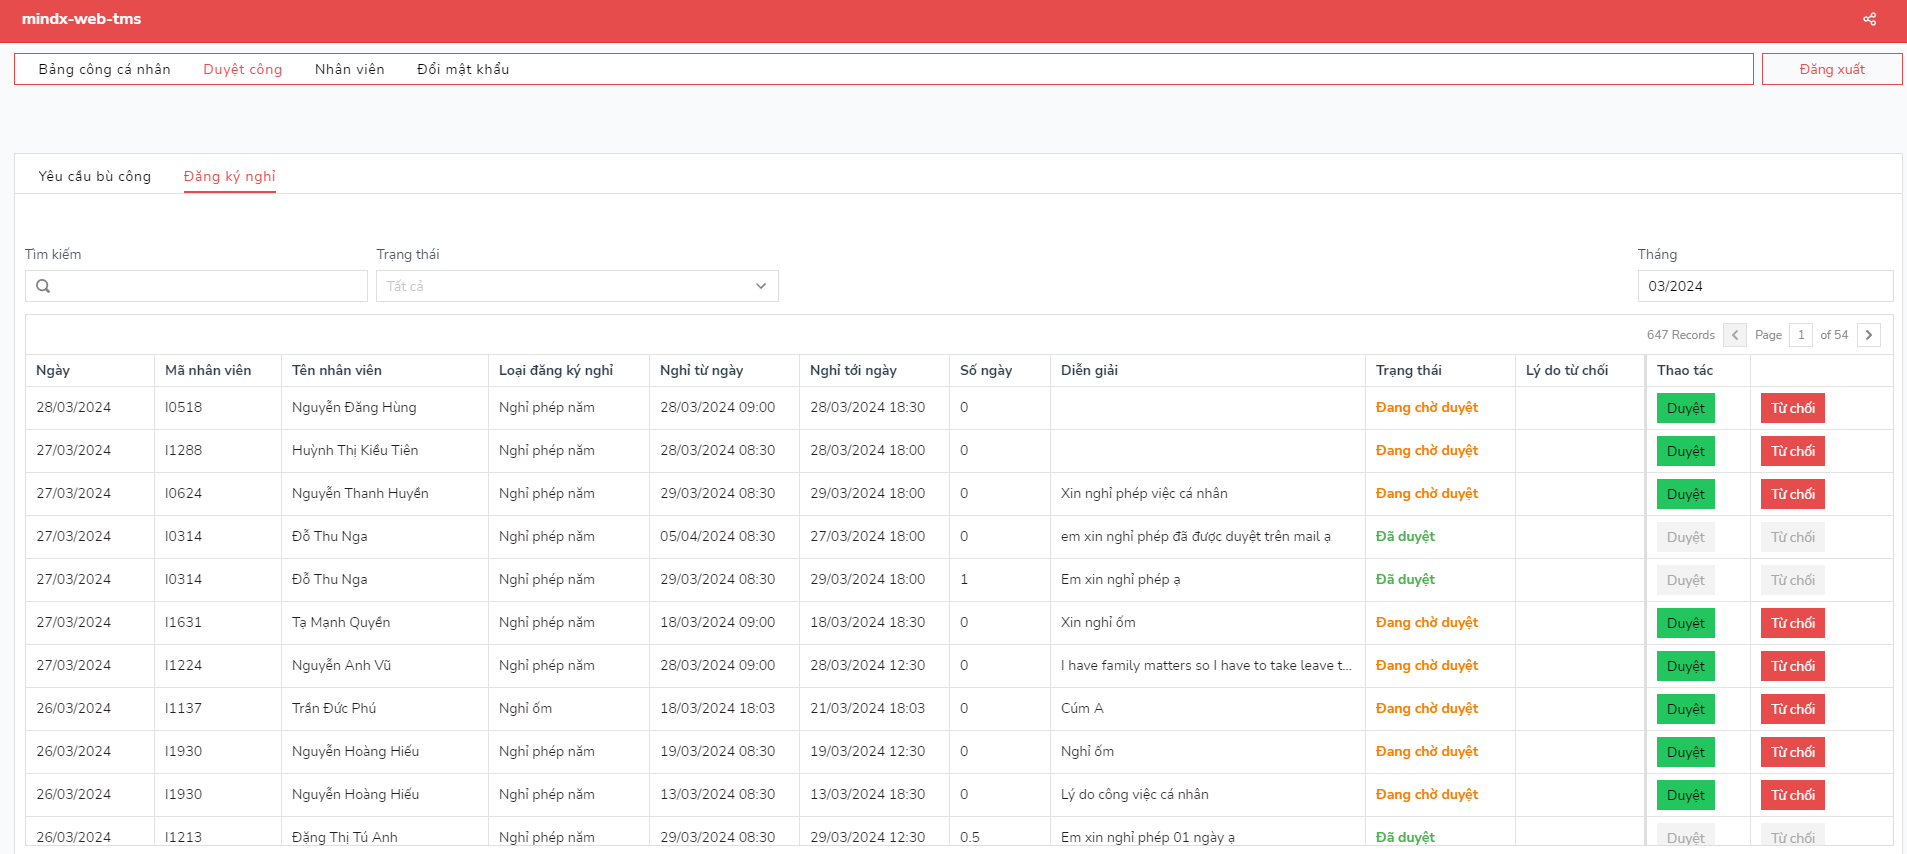Screen dimensions: 1907x854
Task: Open Bảng công cá nhân menu
Action: click(104, 69)
